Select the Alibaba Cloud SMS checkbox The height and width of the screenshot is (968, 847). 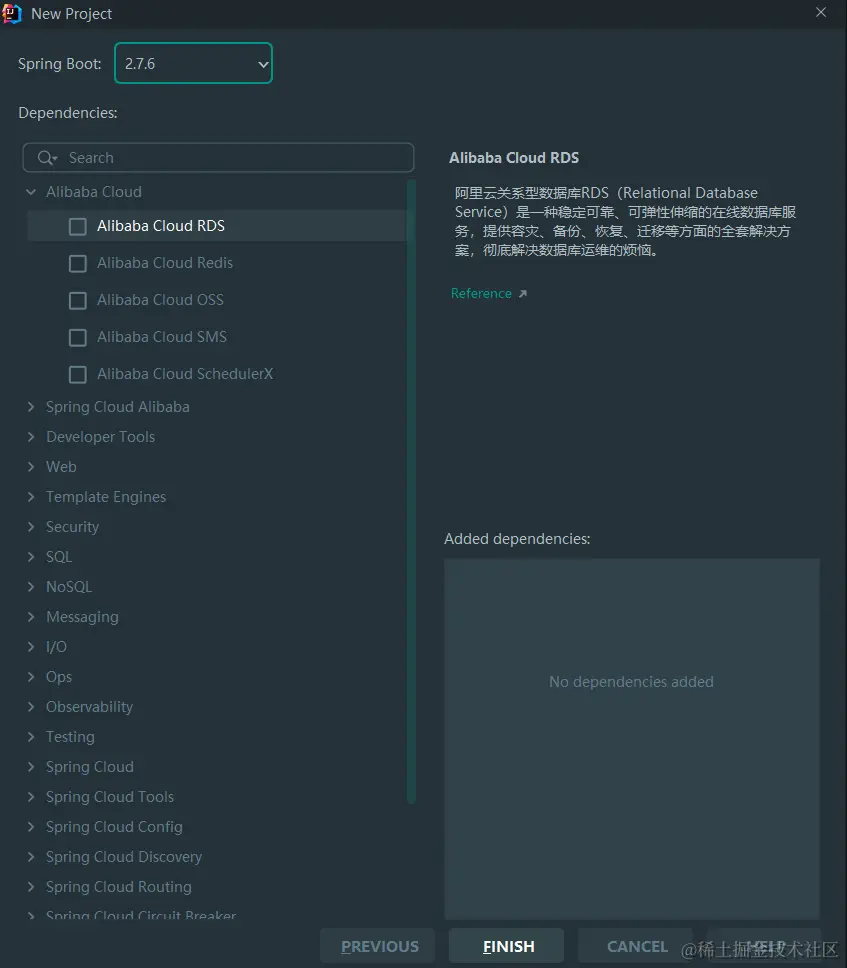click(78, 338)
